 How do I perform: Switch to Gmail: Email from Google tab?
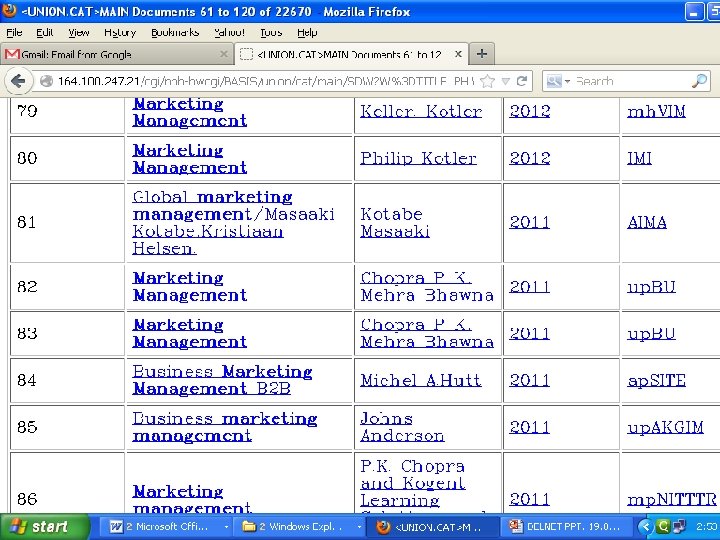click(117, 54)
